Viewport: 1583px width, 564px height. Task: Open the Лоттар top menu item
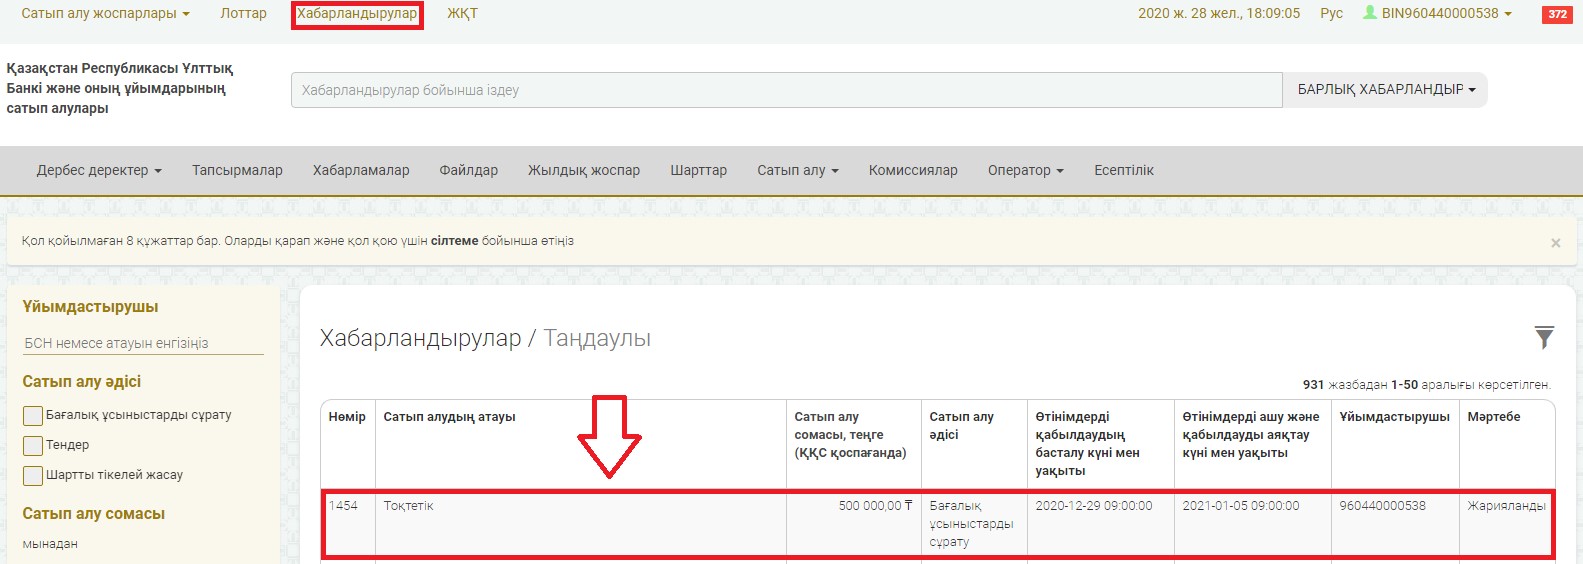pos(243,14)
